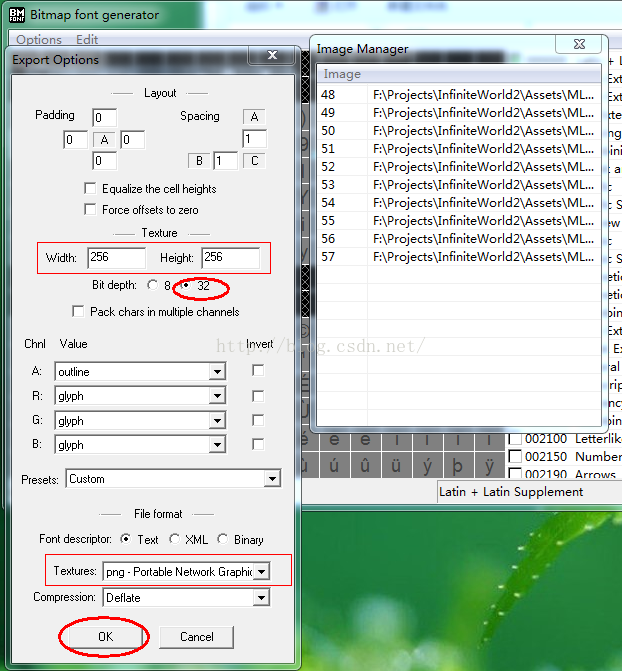Select image row 53 in Image Manager
622x671 pixels.
458,184
